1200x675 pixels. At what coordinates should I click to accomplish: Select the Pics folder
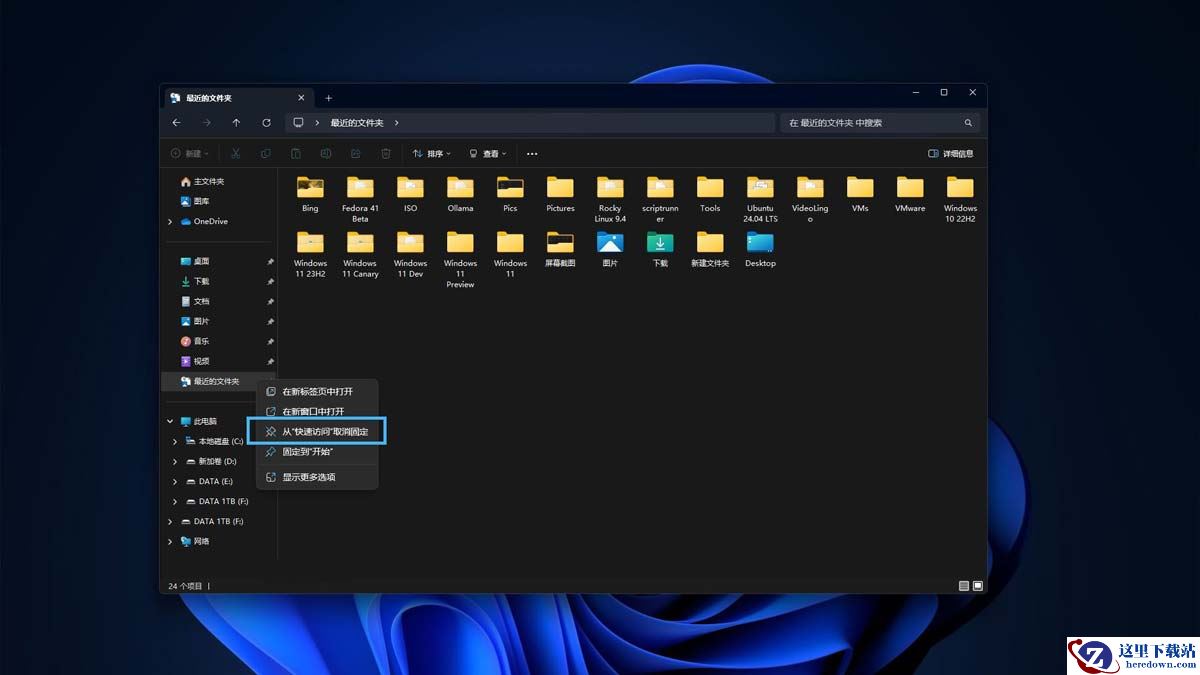click(510, 195)
